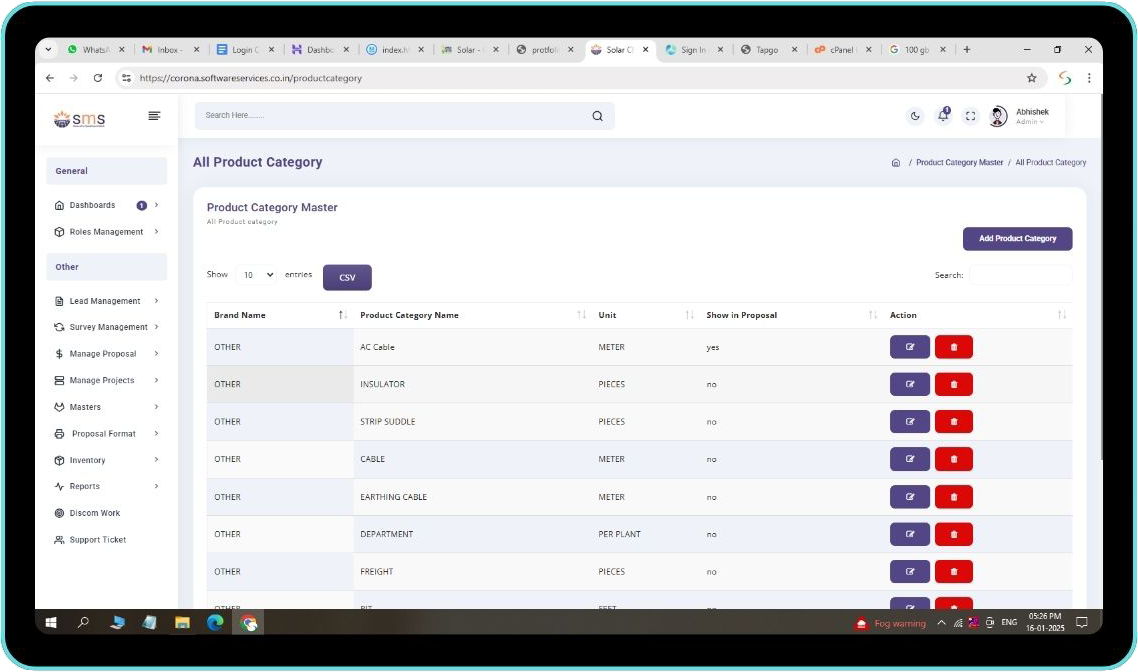Delete the EARTHING CABLE row
1138x672 pixels.
click(x=954, y=497)
